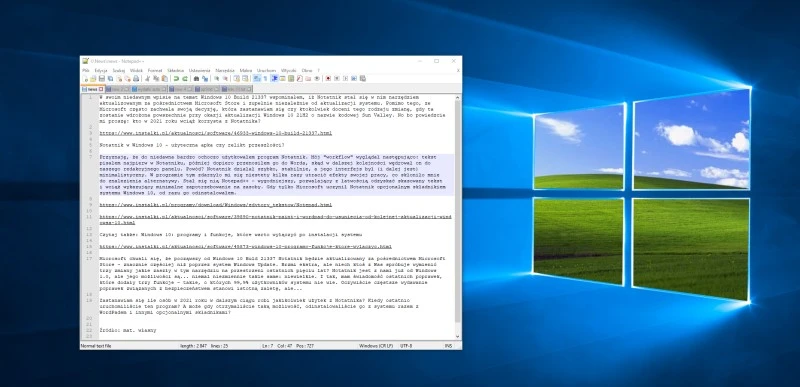Start macro recording with the red dot
This screenshot has width=800, height=387.
point(328,79)
